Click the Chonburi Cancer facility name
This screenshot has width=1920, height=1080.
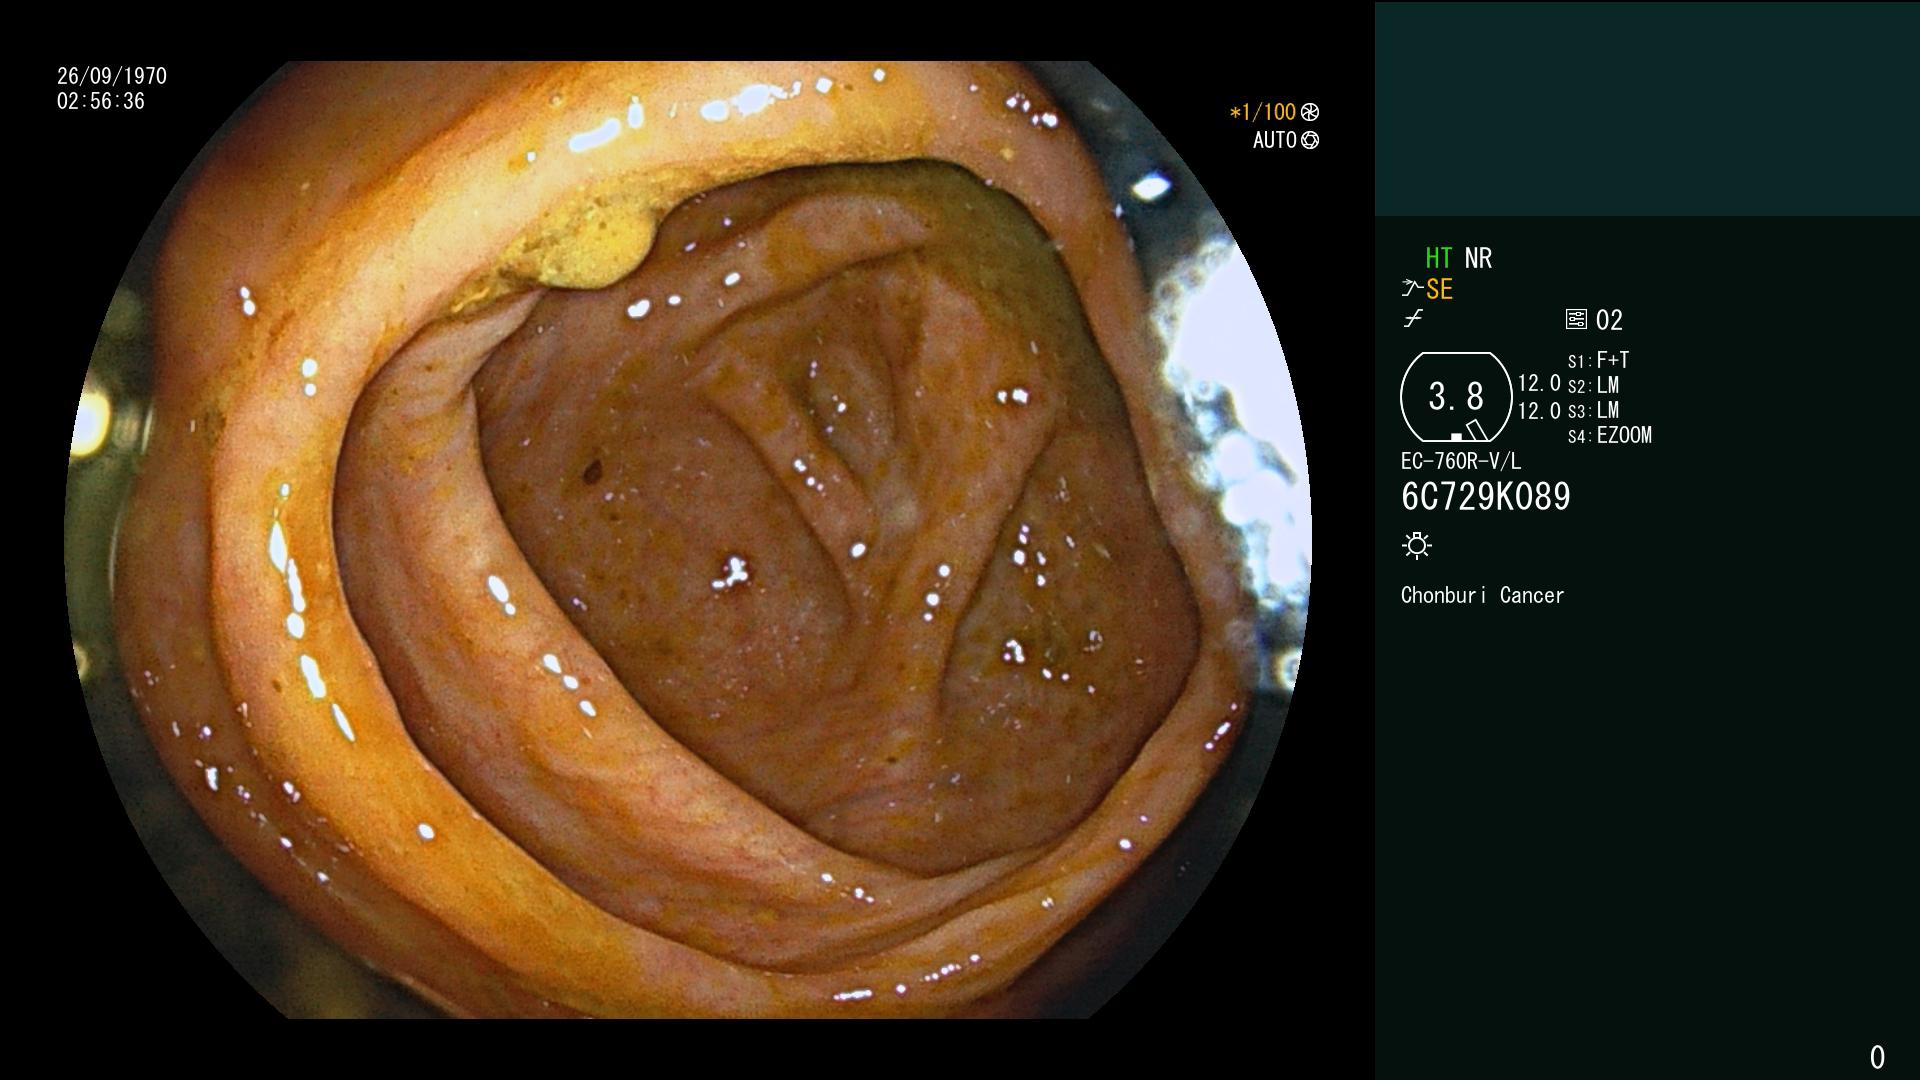point(1482,596)
